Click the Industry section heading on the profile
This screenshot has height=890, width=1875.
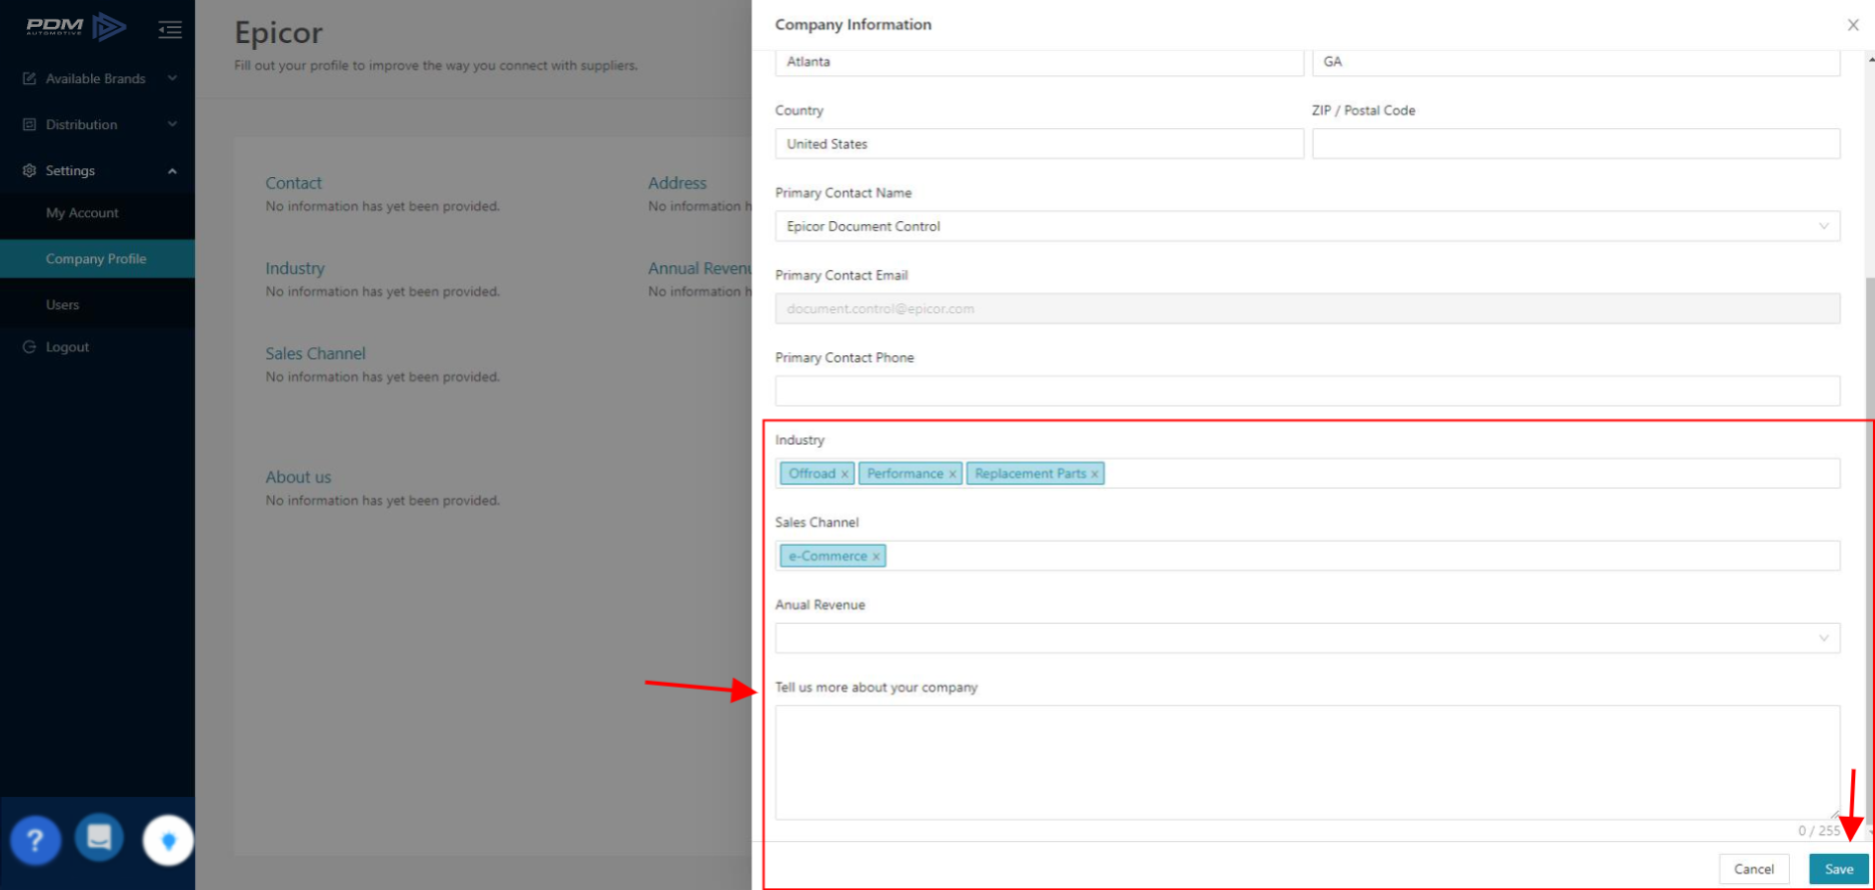click(295, 268)
